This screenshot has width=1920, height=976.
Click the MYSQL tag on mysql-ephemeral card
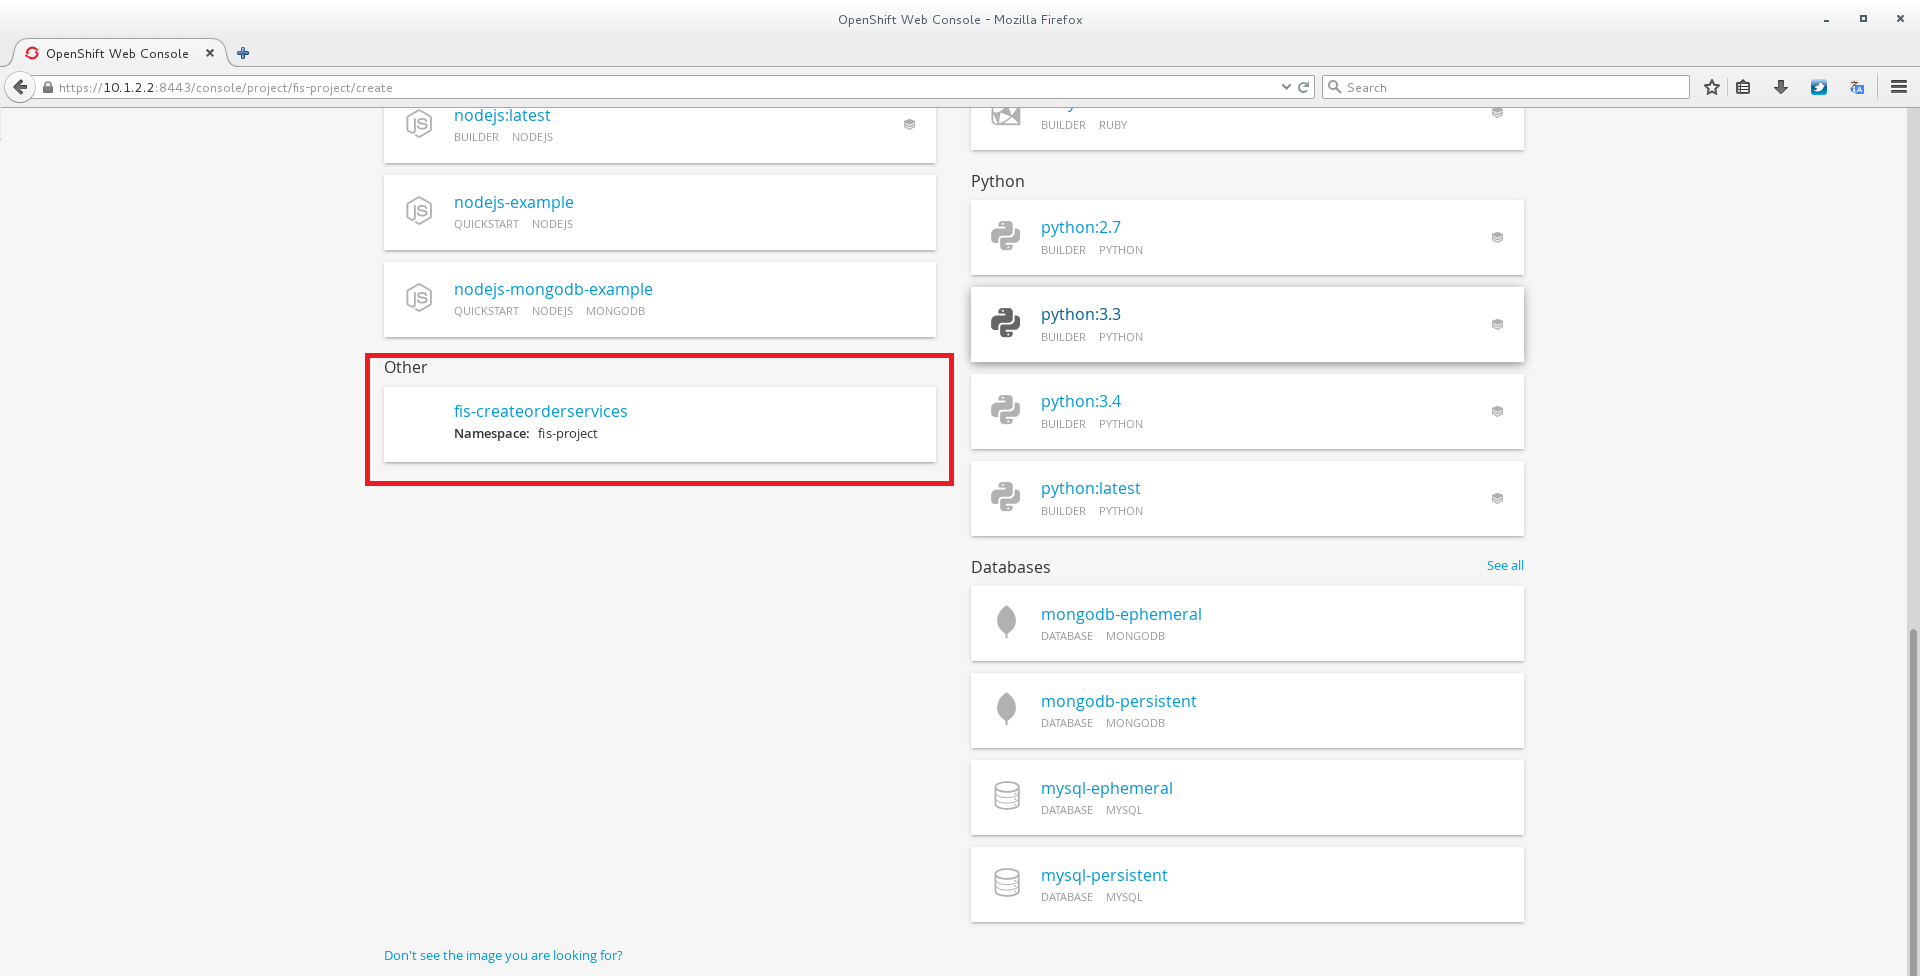[1124, 810]
